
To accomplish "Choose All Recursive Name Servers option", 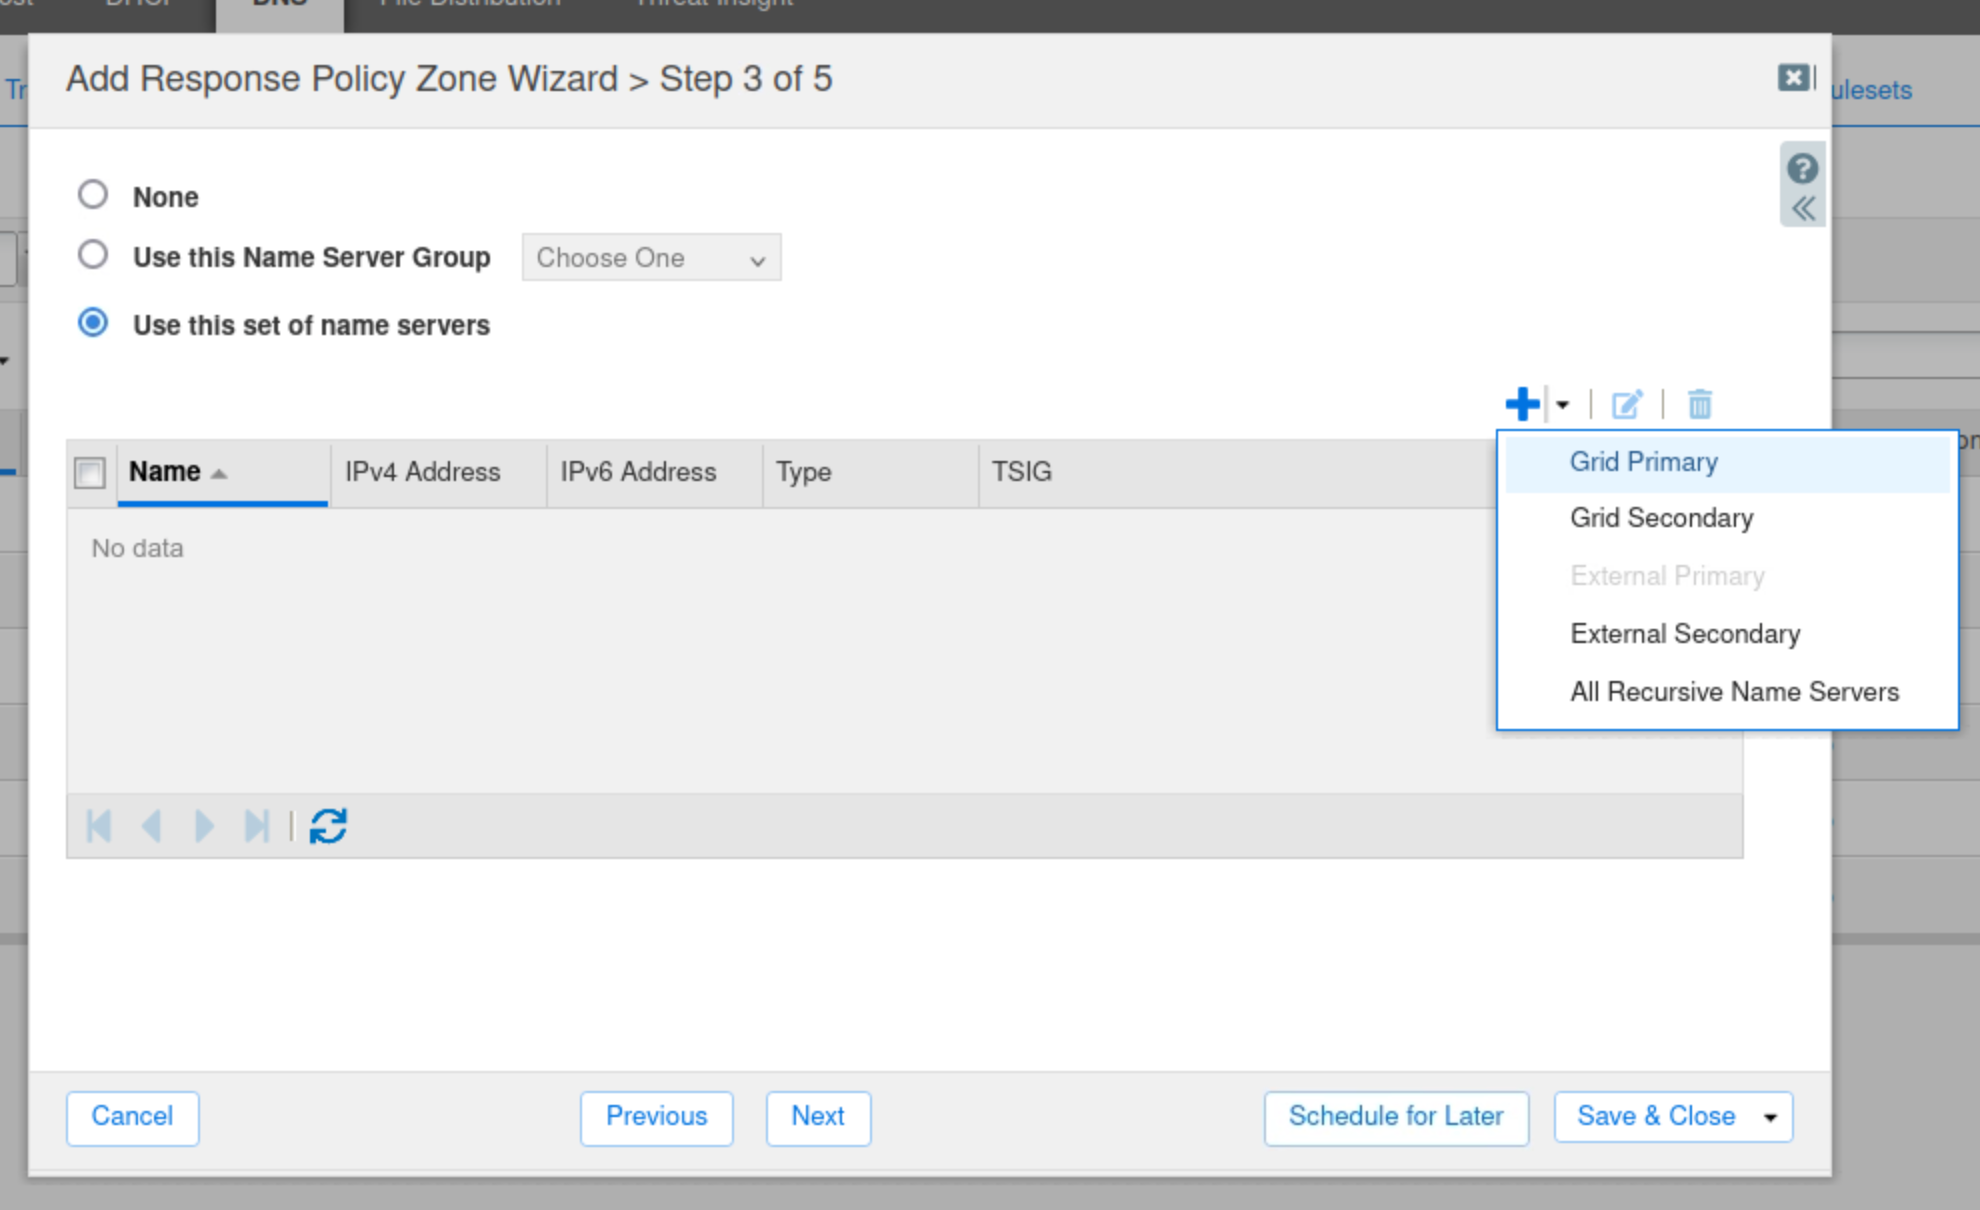I will [x=1734, y=692].
